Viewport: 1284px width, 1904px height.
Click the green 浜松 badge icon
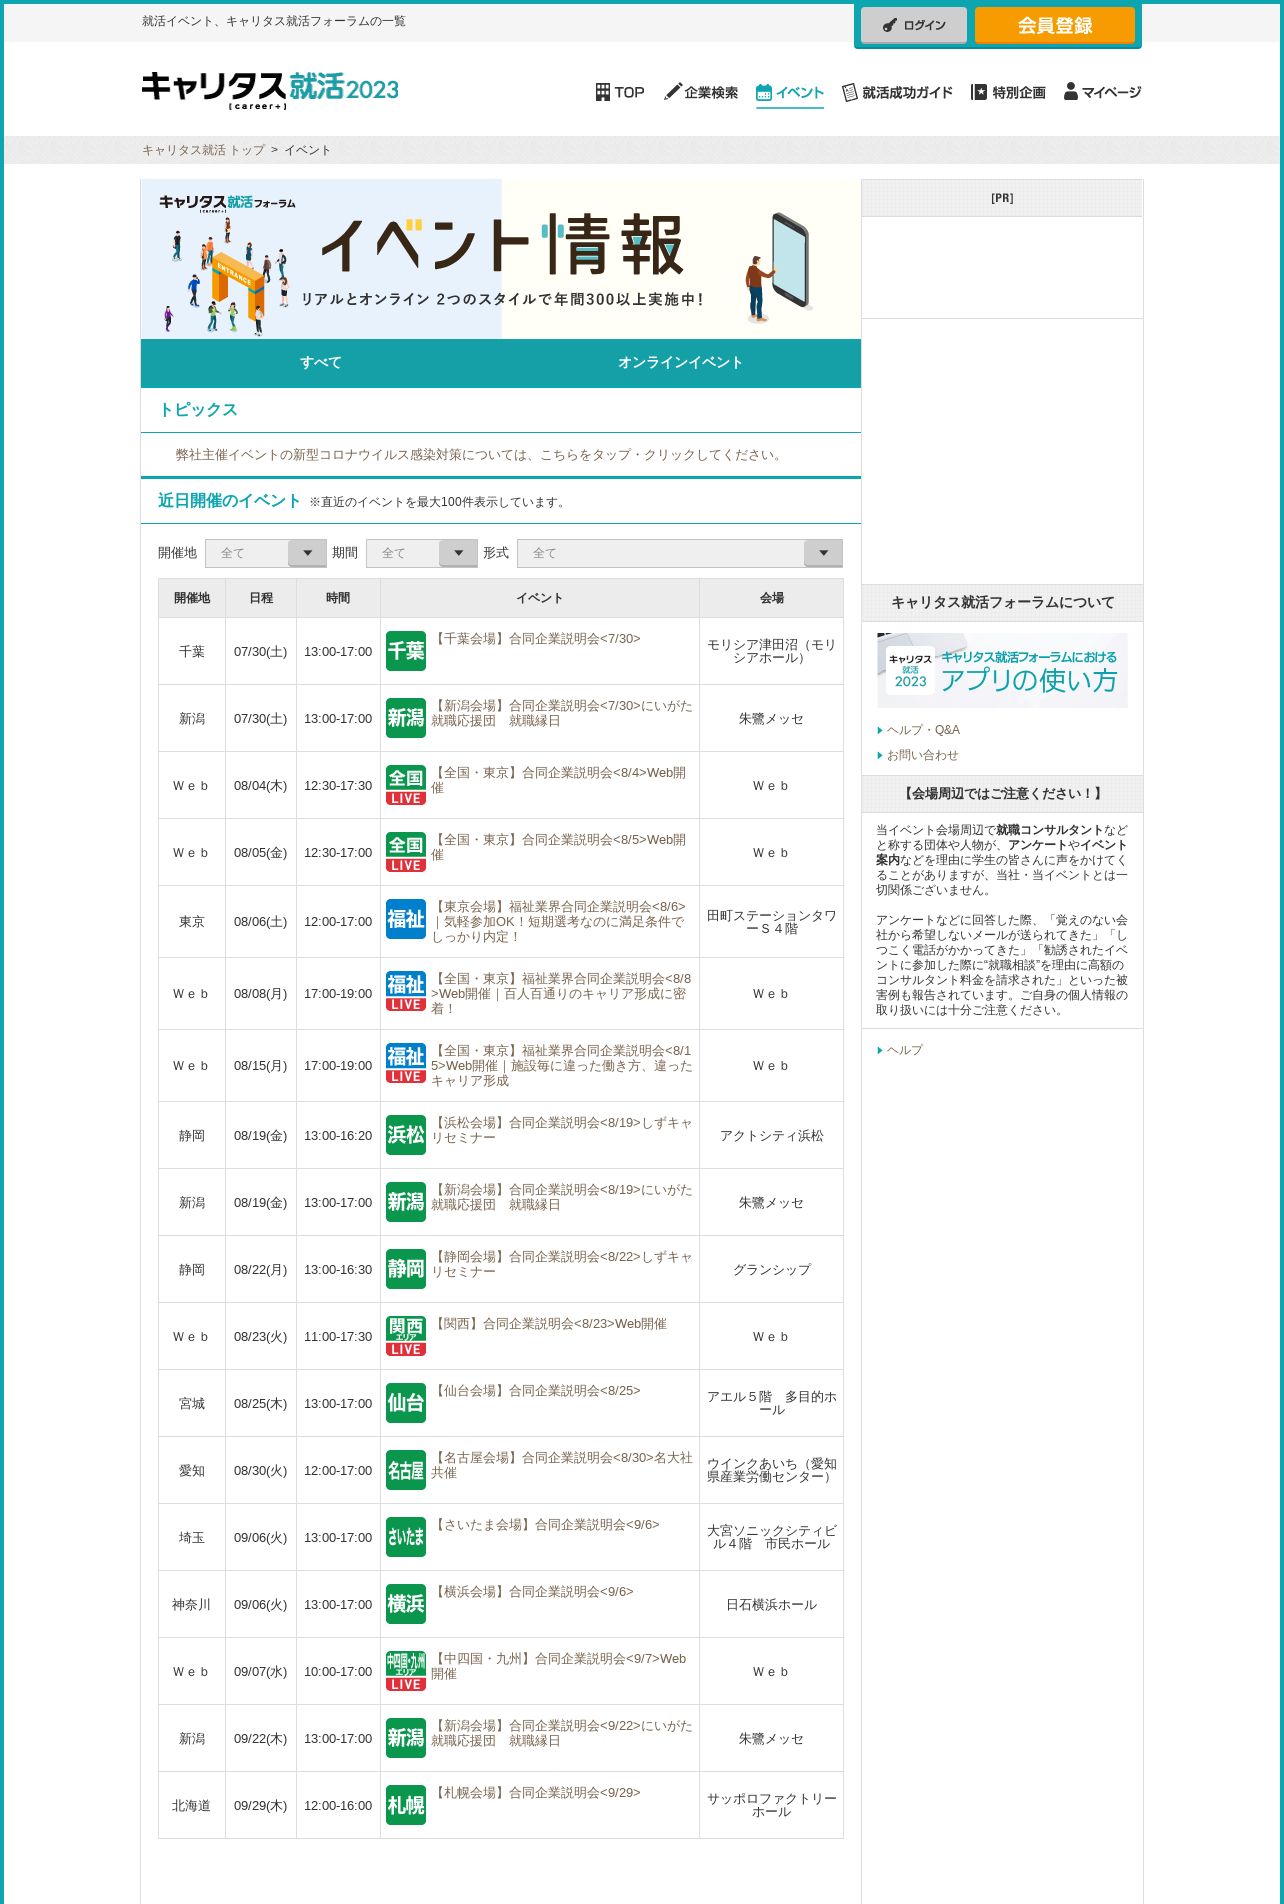click(x=406, y=1135)
